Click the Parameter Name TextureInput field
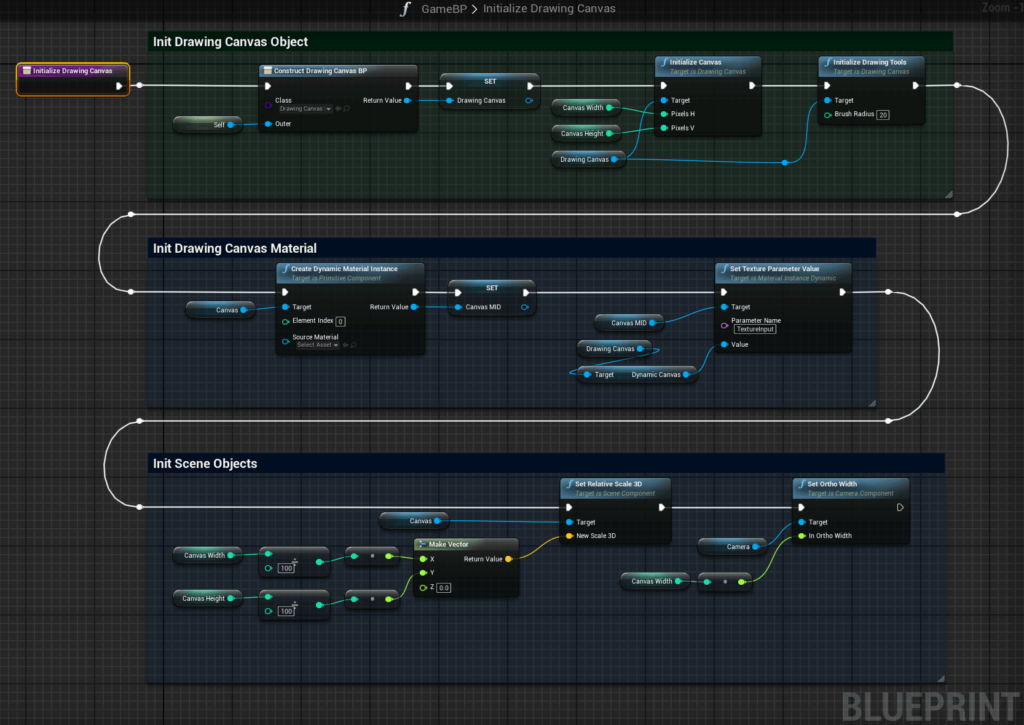Screen dimensions: 1024x725 pyautogui.click(x=755, y=329)
